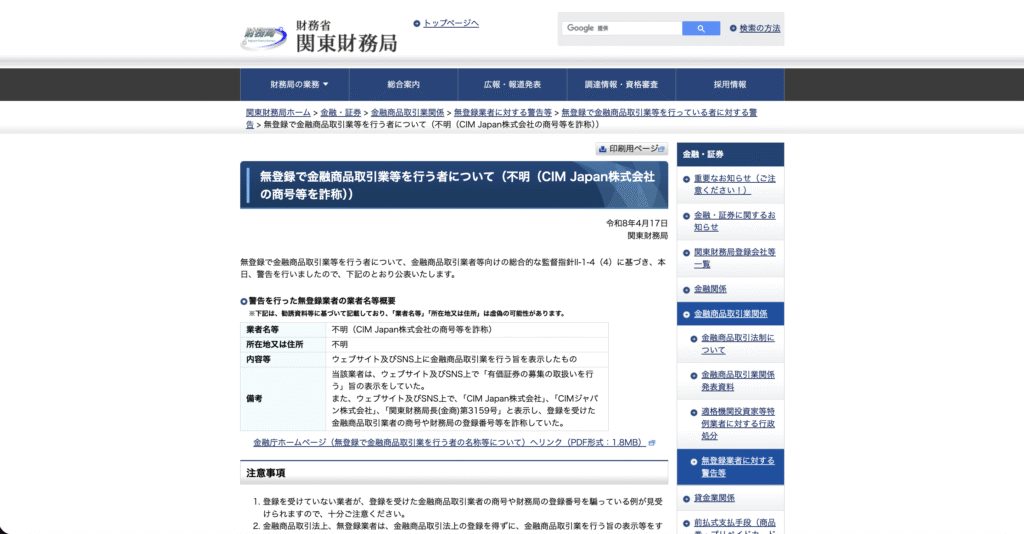Open sidebar link 前払式支払手段
Image resolution: width=1024 pixels, height=534 pixels.
(735, 526)
